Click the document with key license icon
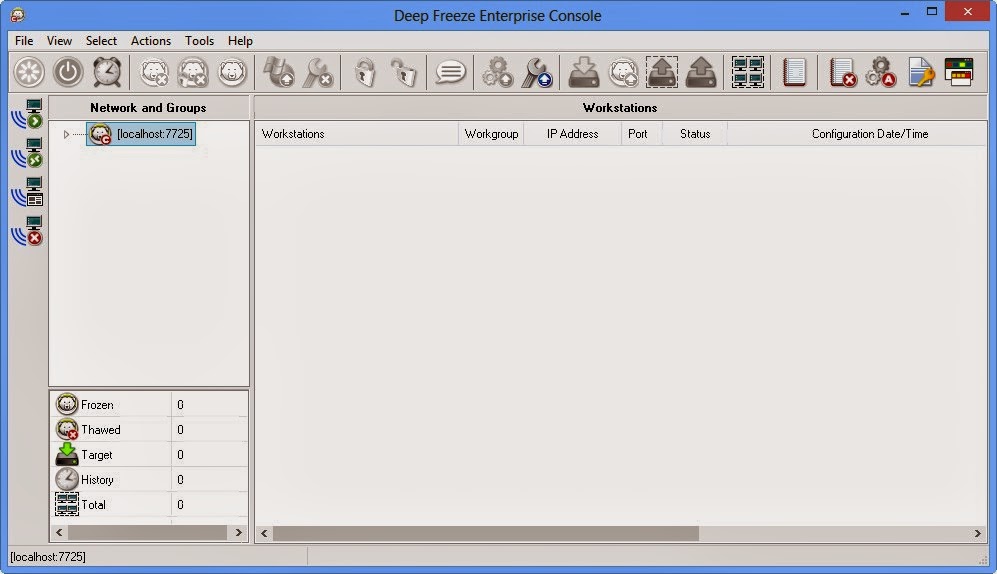The image size is (997, 574). pyautogui.click(x=921, y=72)
